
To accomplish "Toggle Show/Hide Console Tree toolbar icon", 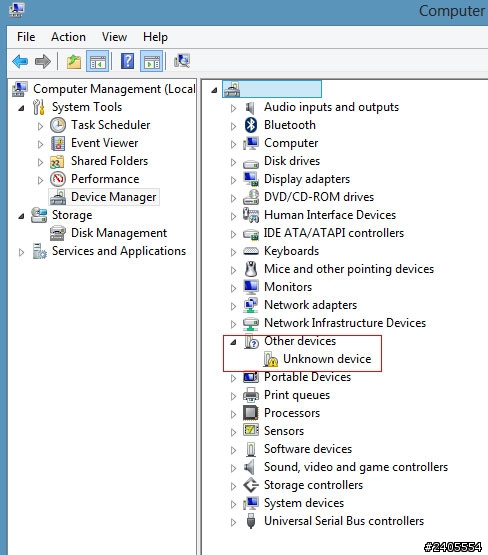I will [x=97, y=62].
